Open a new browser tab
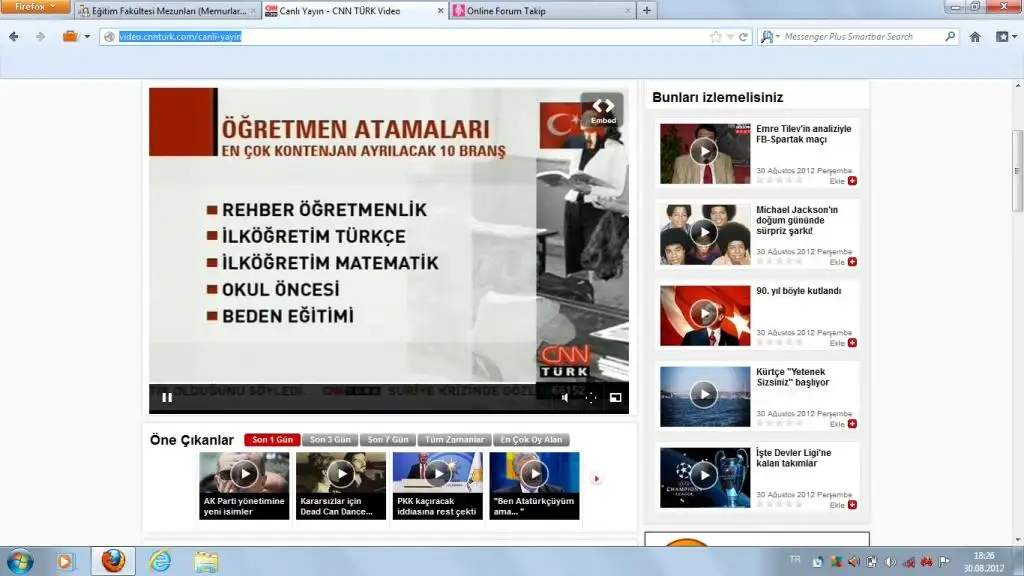1024x576 pixels. pyautogui.click(x=647, y=10)
